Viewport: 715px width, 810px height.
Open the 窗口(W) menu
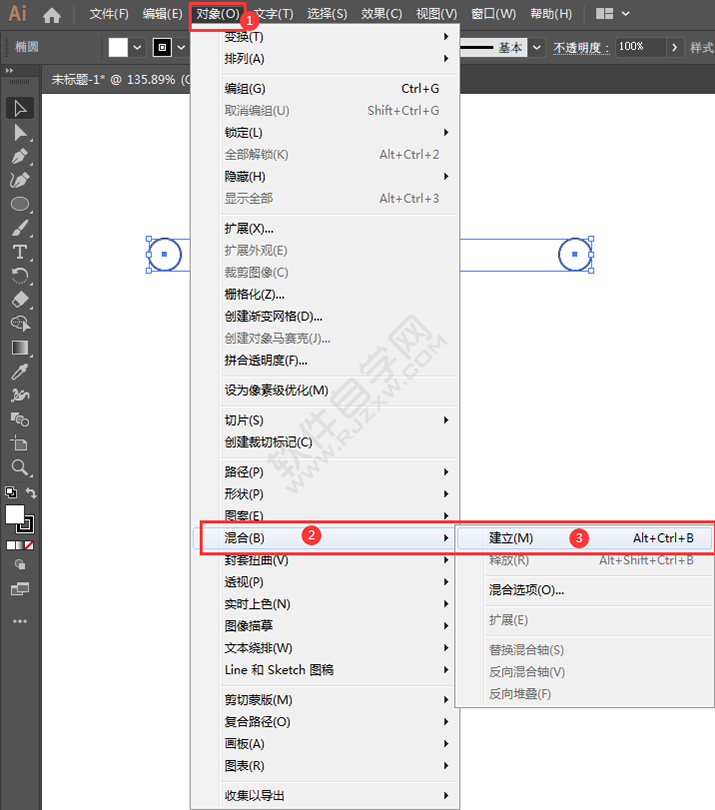click(x=493, y=14)
